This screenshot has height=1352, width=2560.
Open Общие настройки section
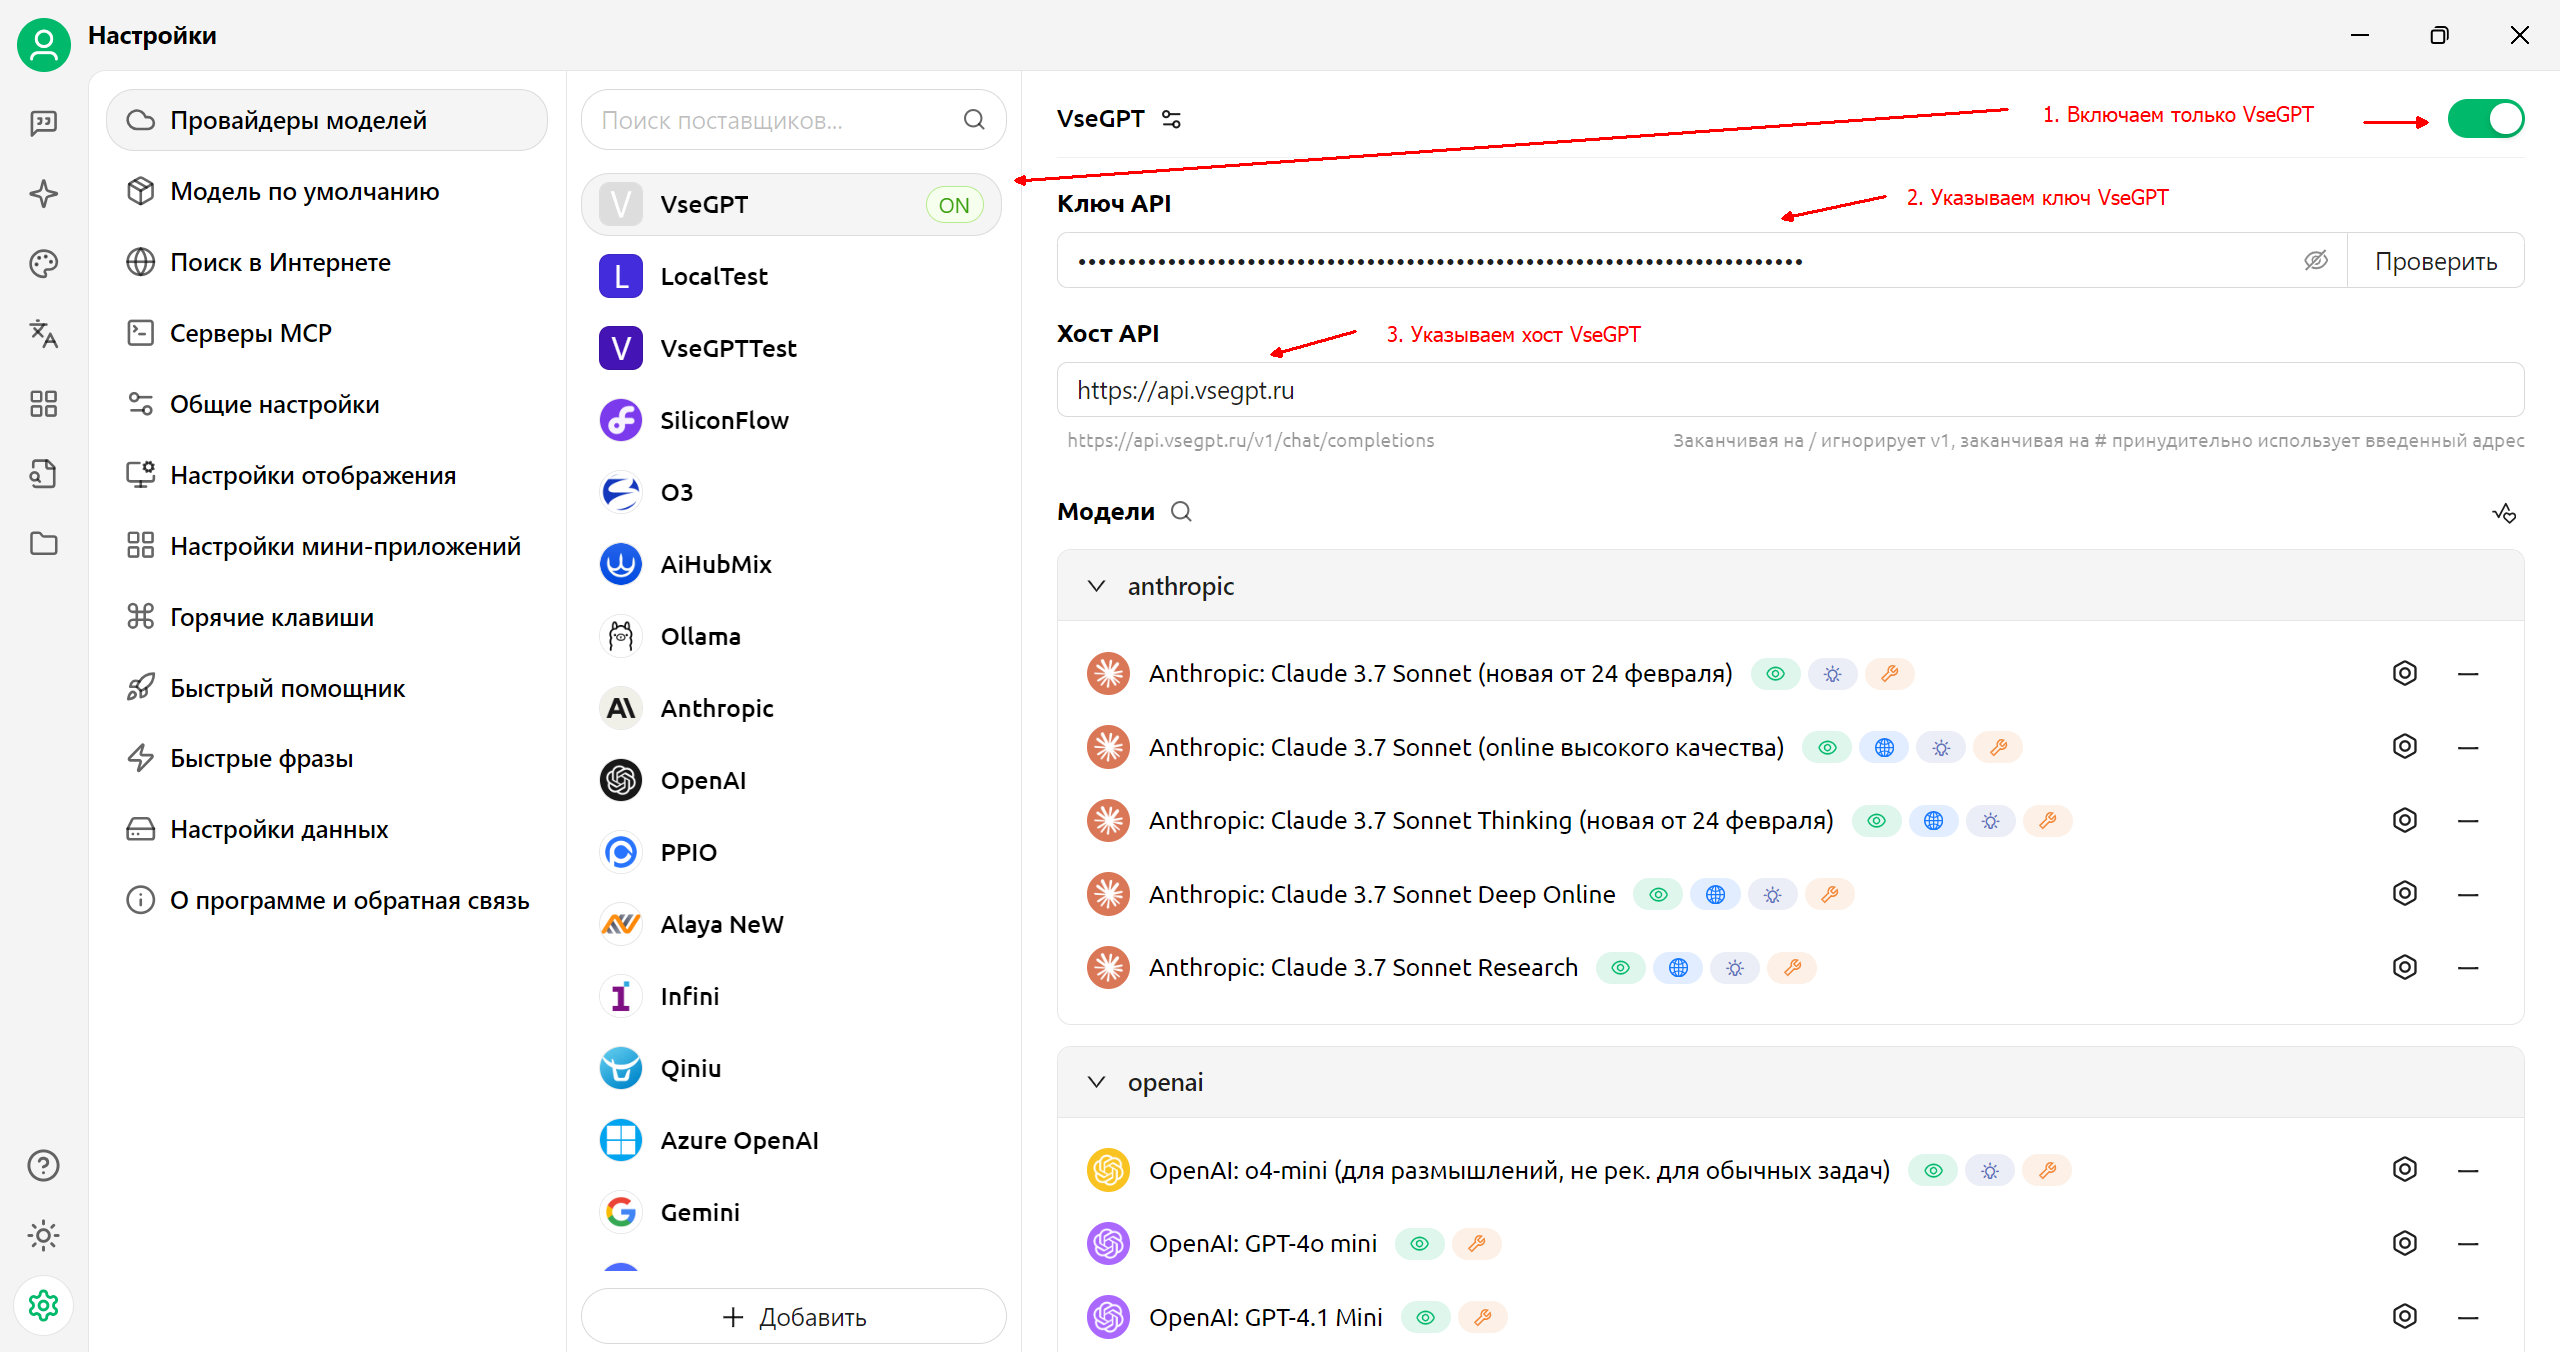point(327,404)
